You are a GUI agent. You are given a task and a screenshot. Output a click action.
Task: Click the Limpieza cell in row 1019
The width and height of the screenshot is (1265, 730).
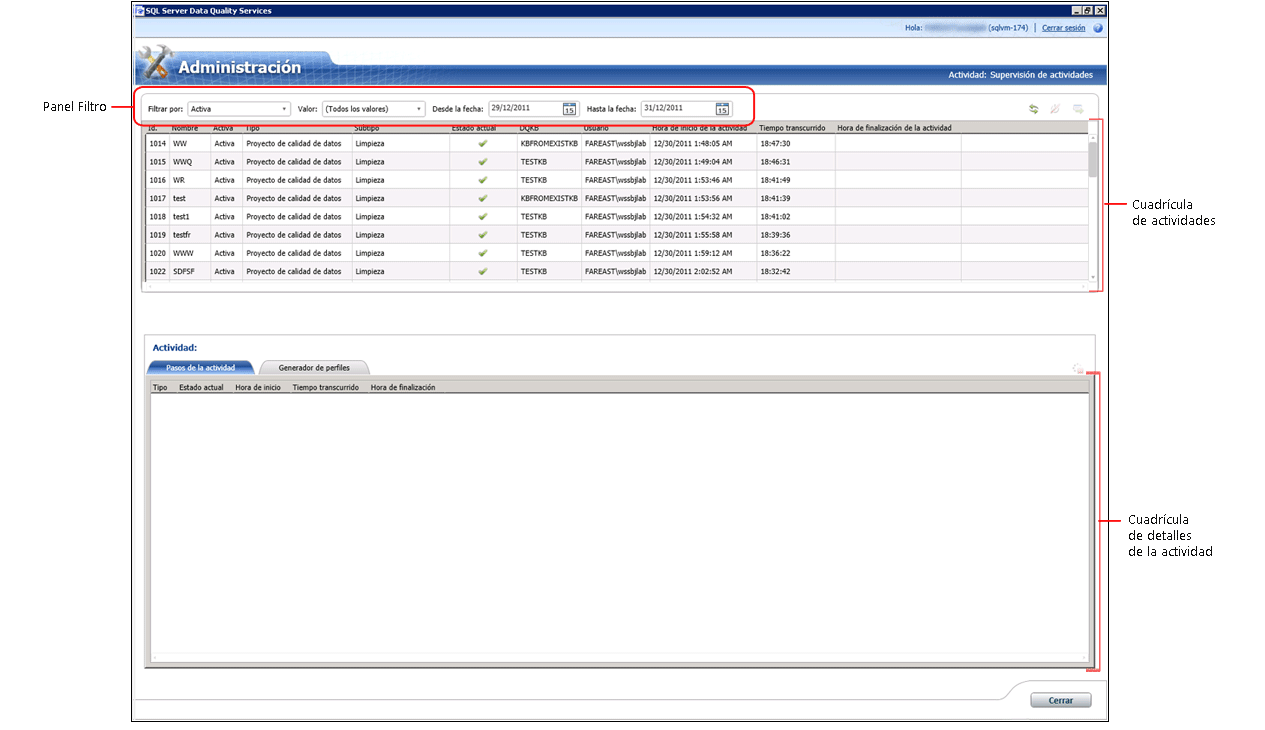coord(370,235)
